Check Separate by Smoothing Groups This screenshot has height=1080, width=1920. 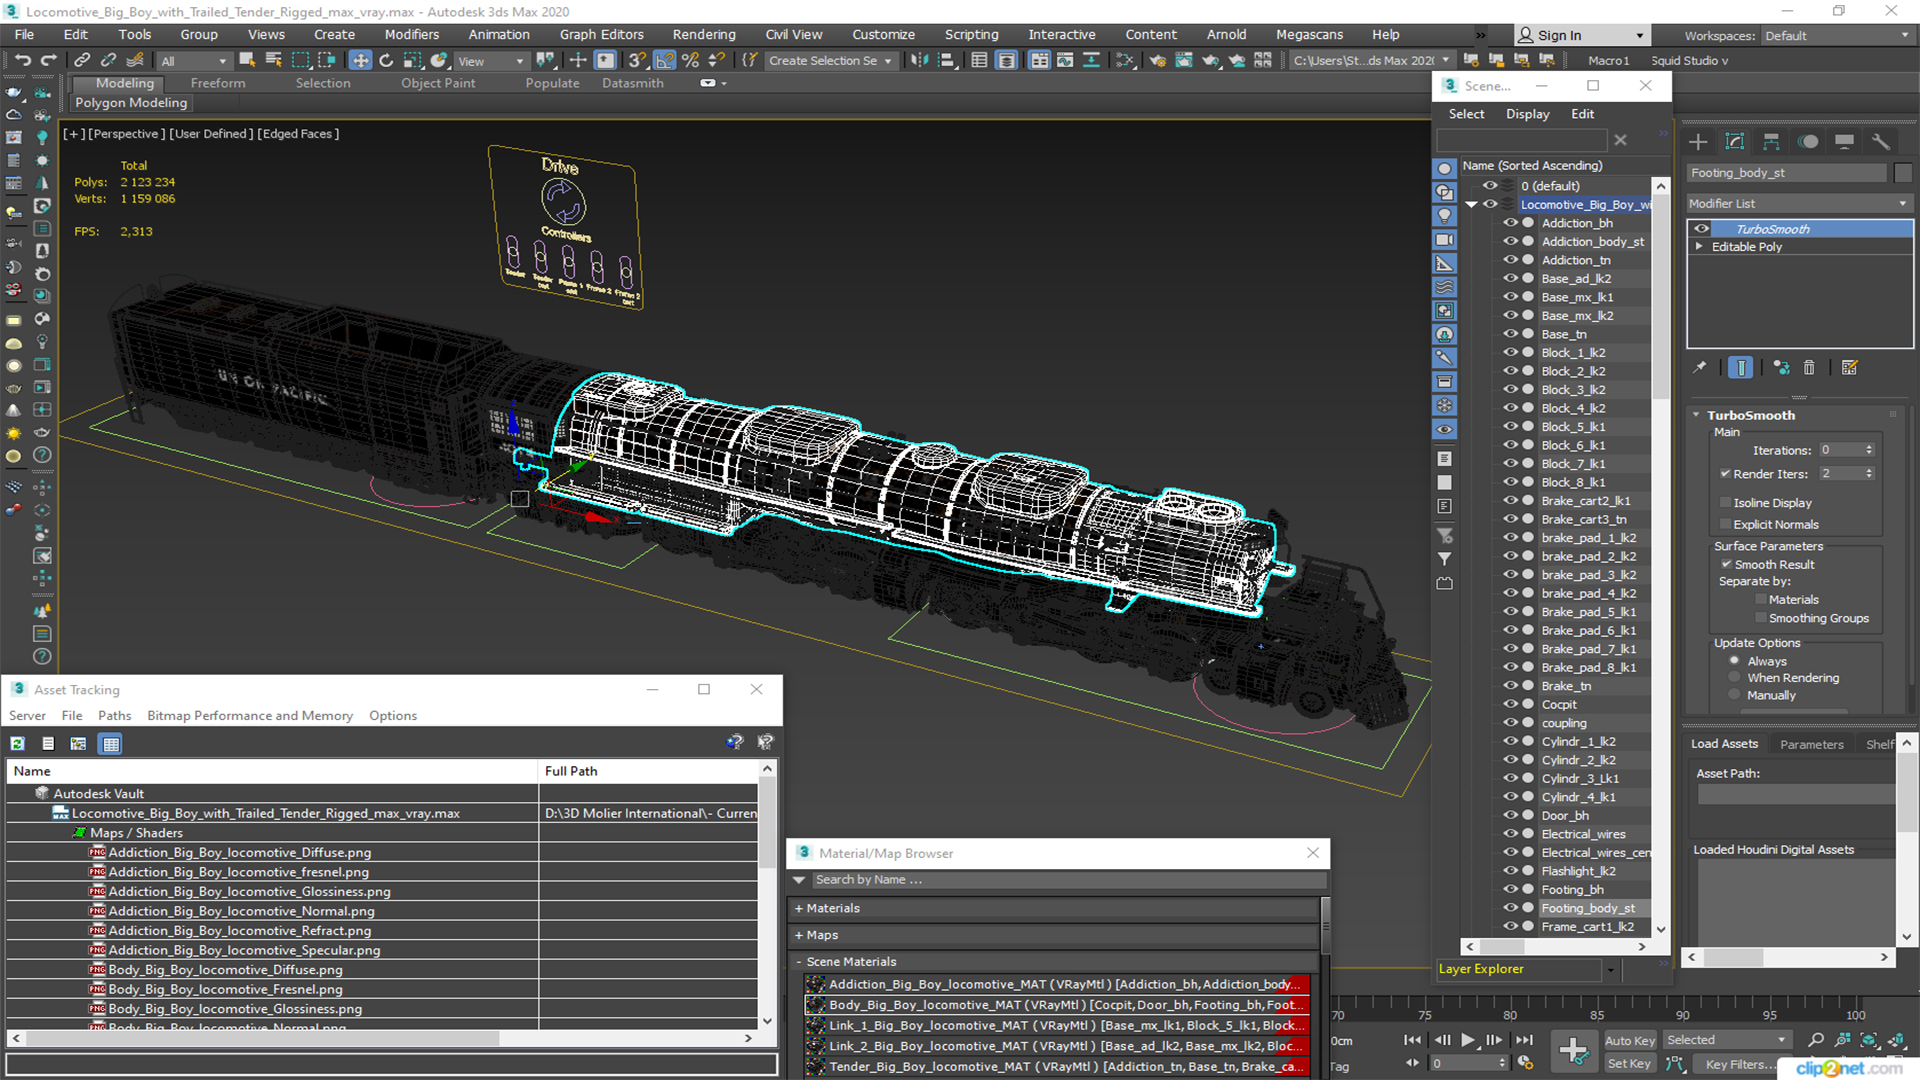point(1761,618)
